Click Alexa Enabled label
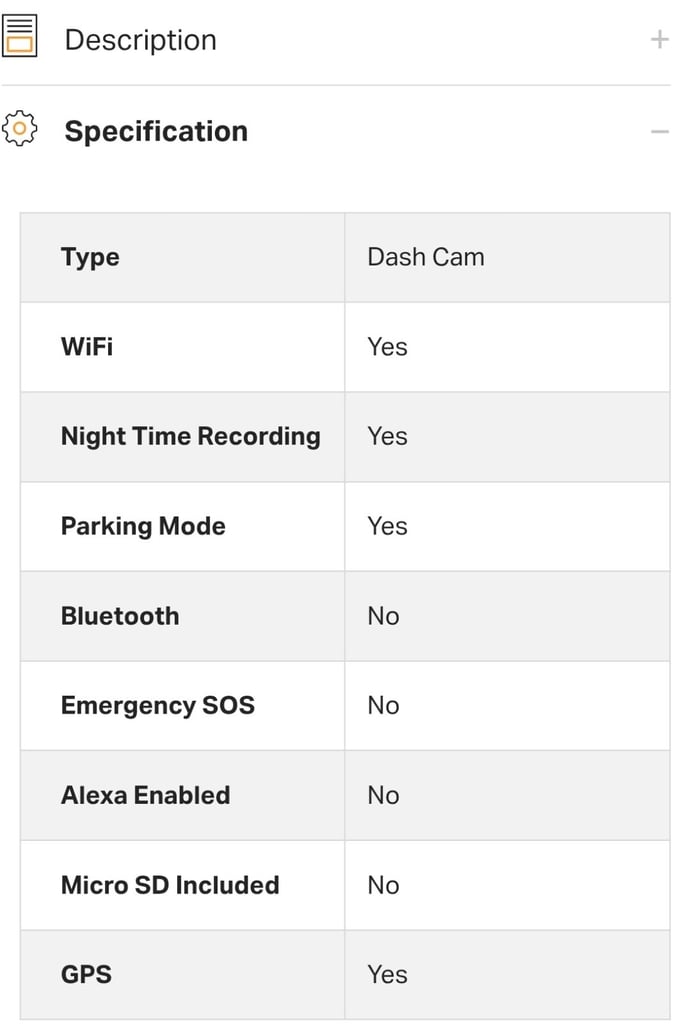The height and width of the screenshot is (1024, 679). click(146, 795)
